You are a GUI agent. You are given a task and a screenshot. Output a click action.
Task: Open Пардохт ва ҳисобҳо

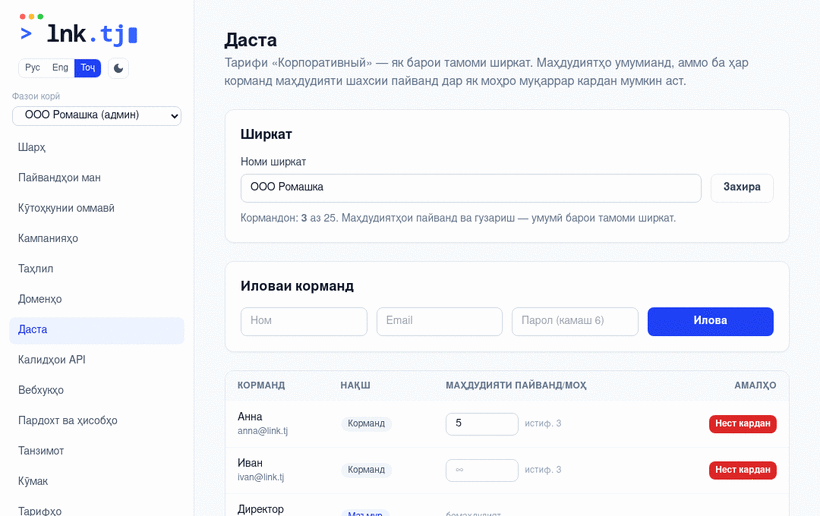pyautogui.click(x=97, y=420)
